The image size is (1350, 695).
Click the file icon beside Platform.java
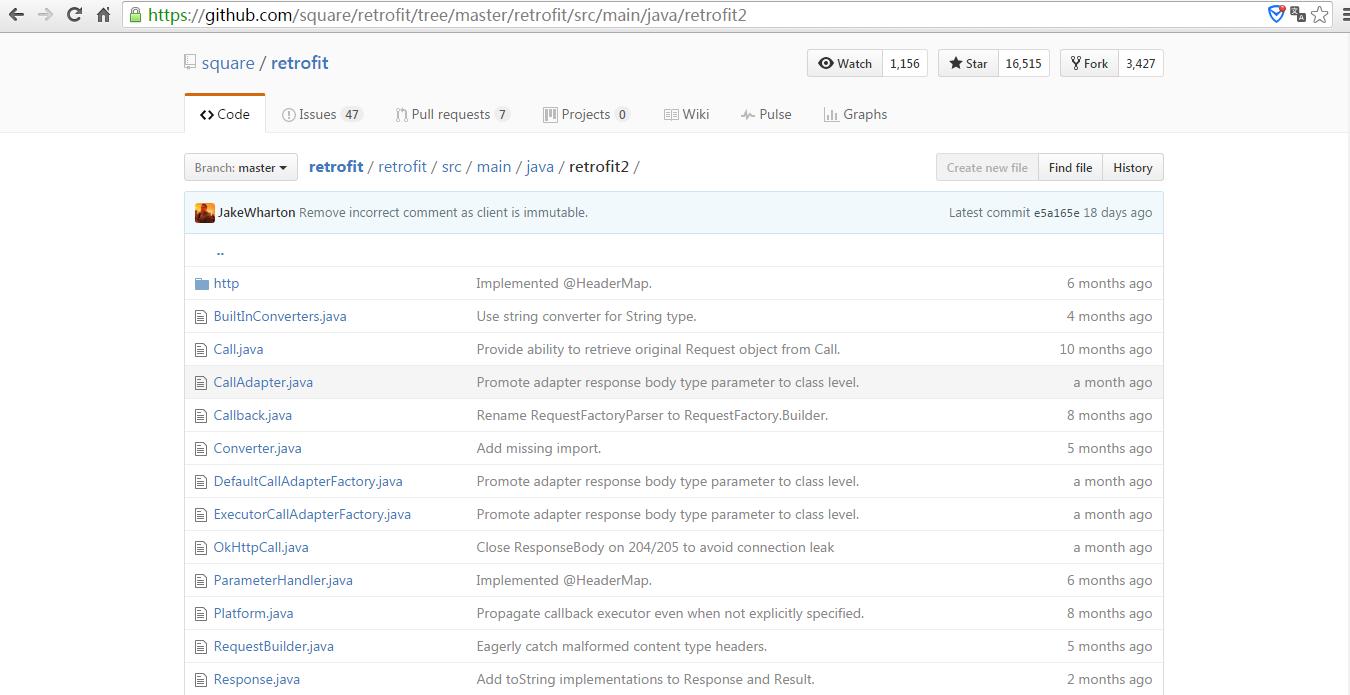[201, 614]
